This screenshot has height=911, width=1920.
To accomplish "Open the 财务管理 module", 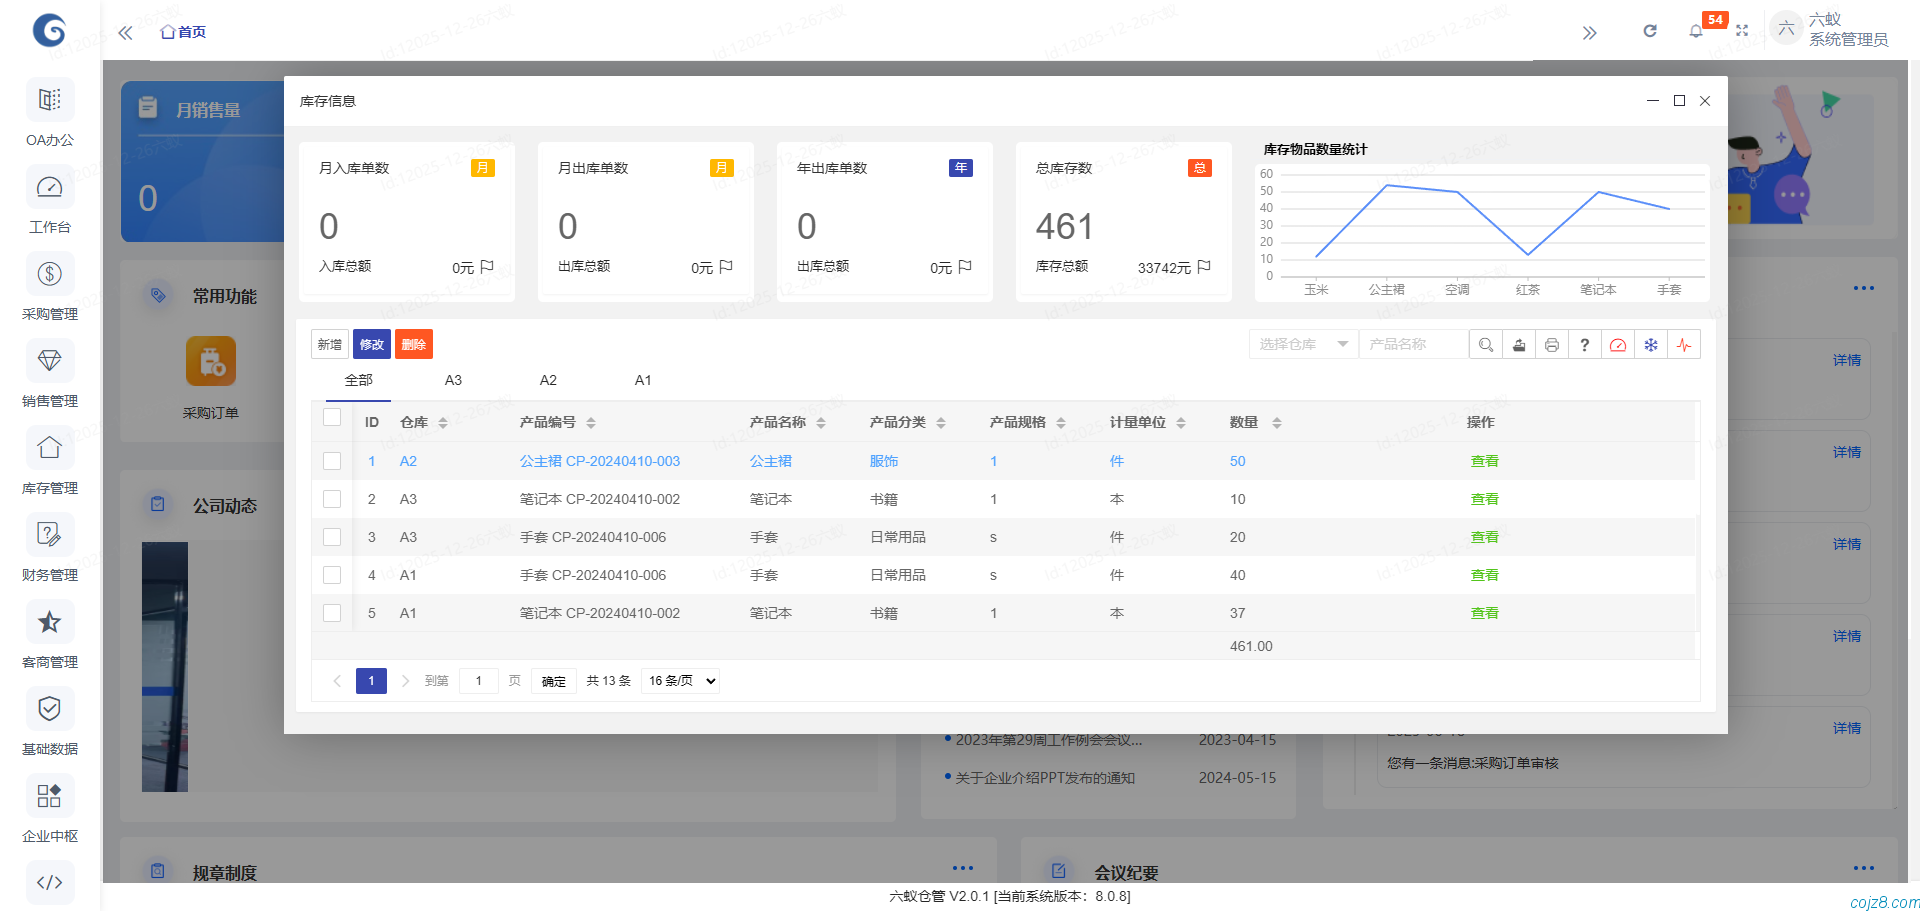I will tap(49, 534).
